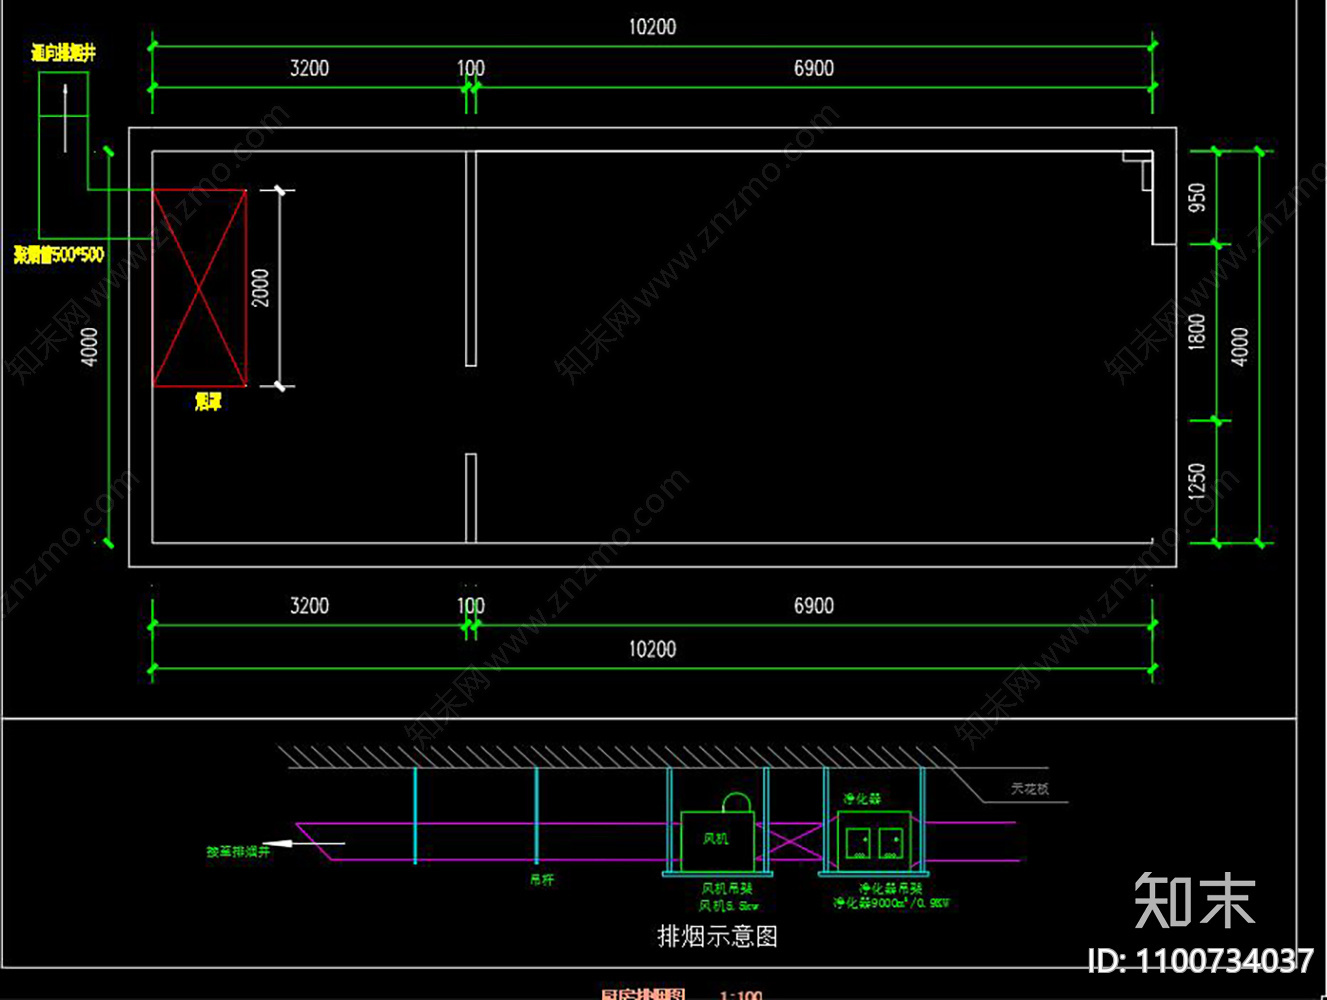Select the 净化器 purifier unit symbol
1327x1000 pixels.
point(873,841)
